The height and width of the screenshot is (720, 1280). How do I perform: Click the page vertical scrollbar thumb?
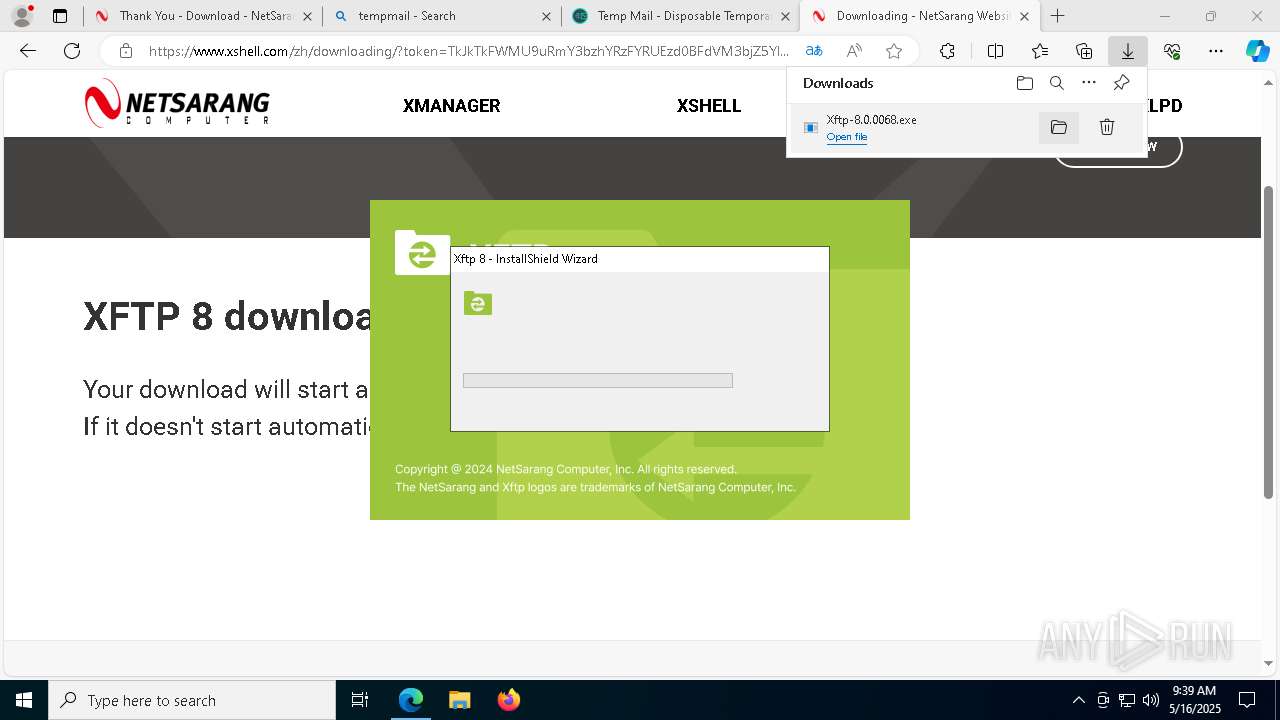(x=1268, y=342)
